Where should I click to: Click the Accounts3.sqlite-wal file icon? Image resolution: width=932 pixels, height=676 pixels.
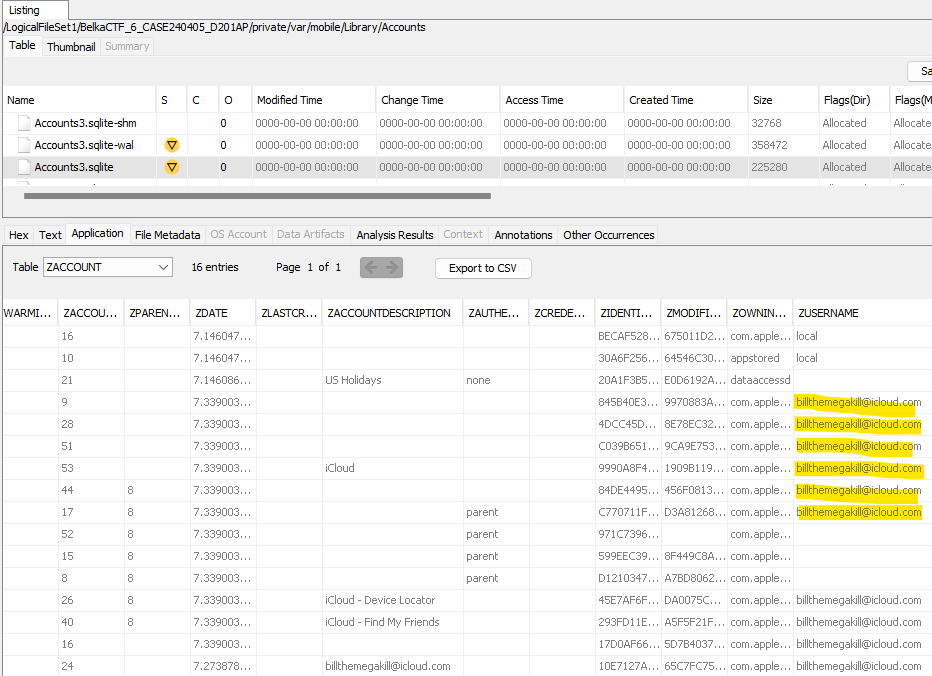[24, 145]
